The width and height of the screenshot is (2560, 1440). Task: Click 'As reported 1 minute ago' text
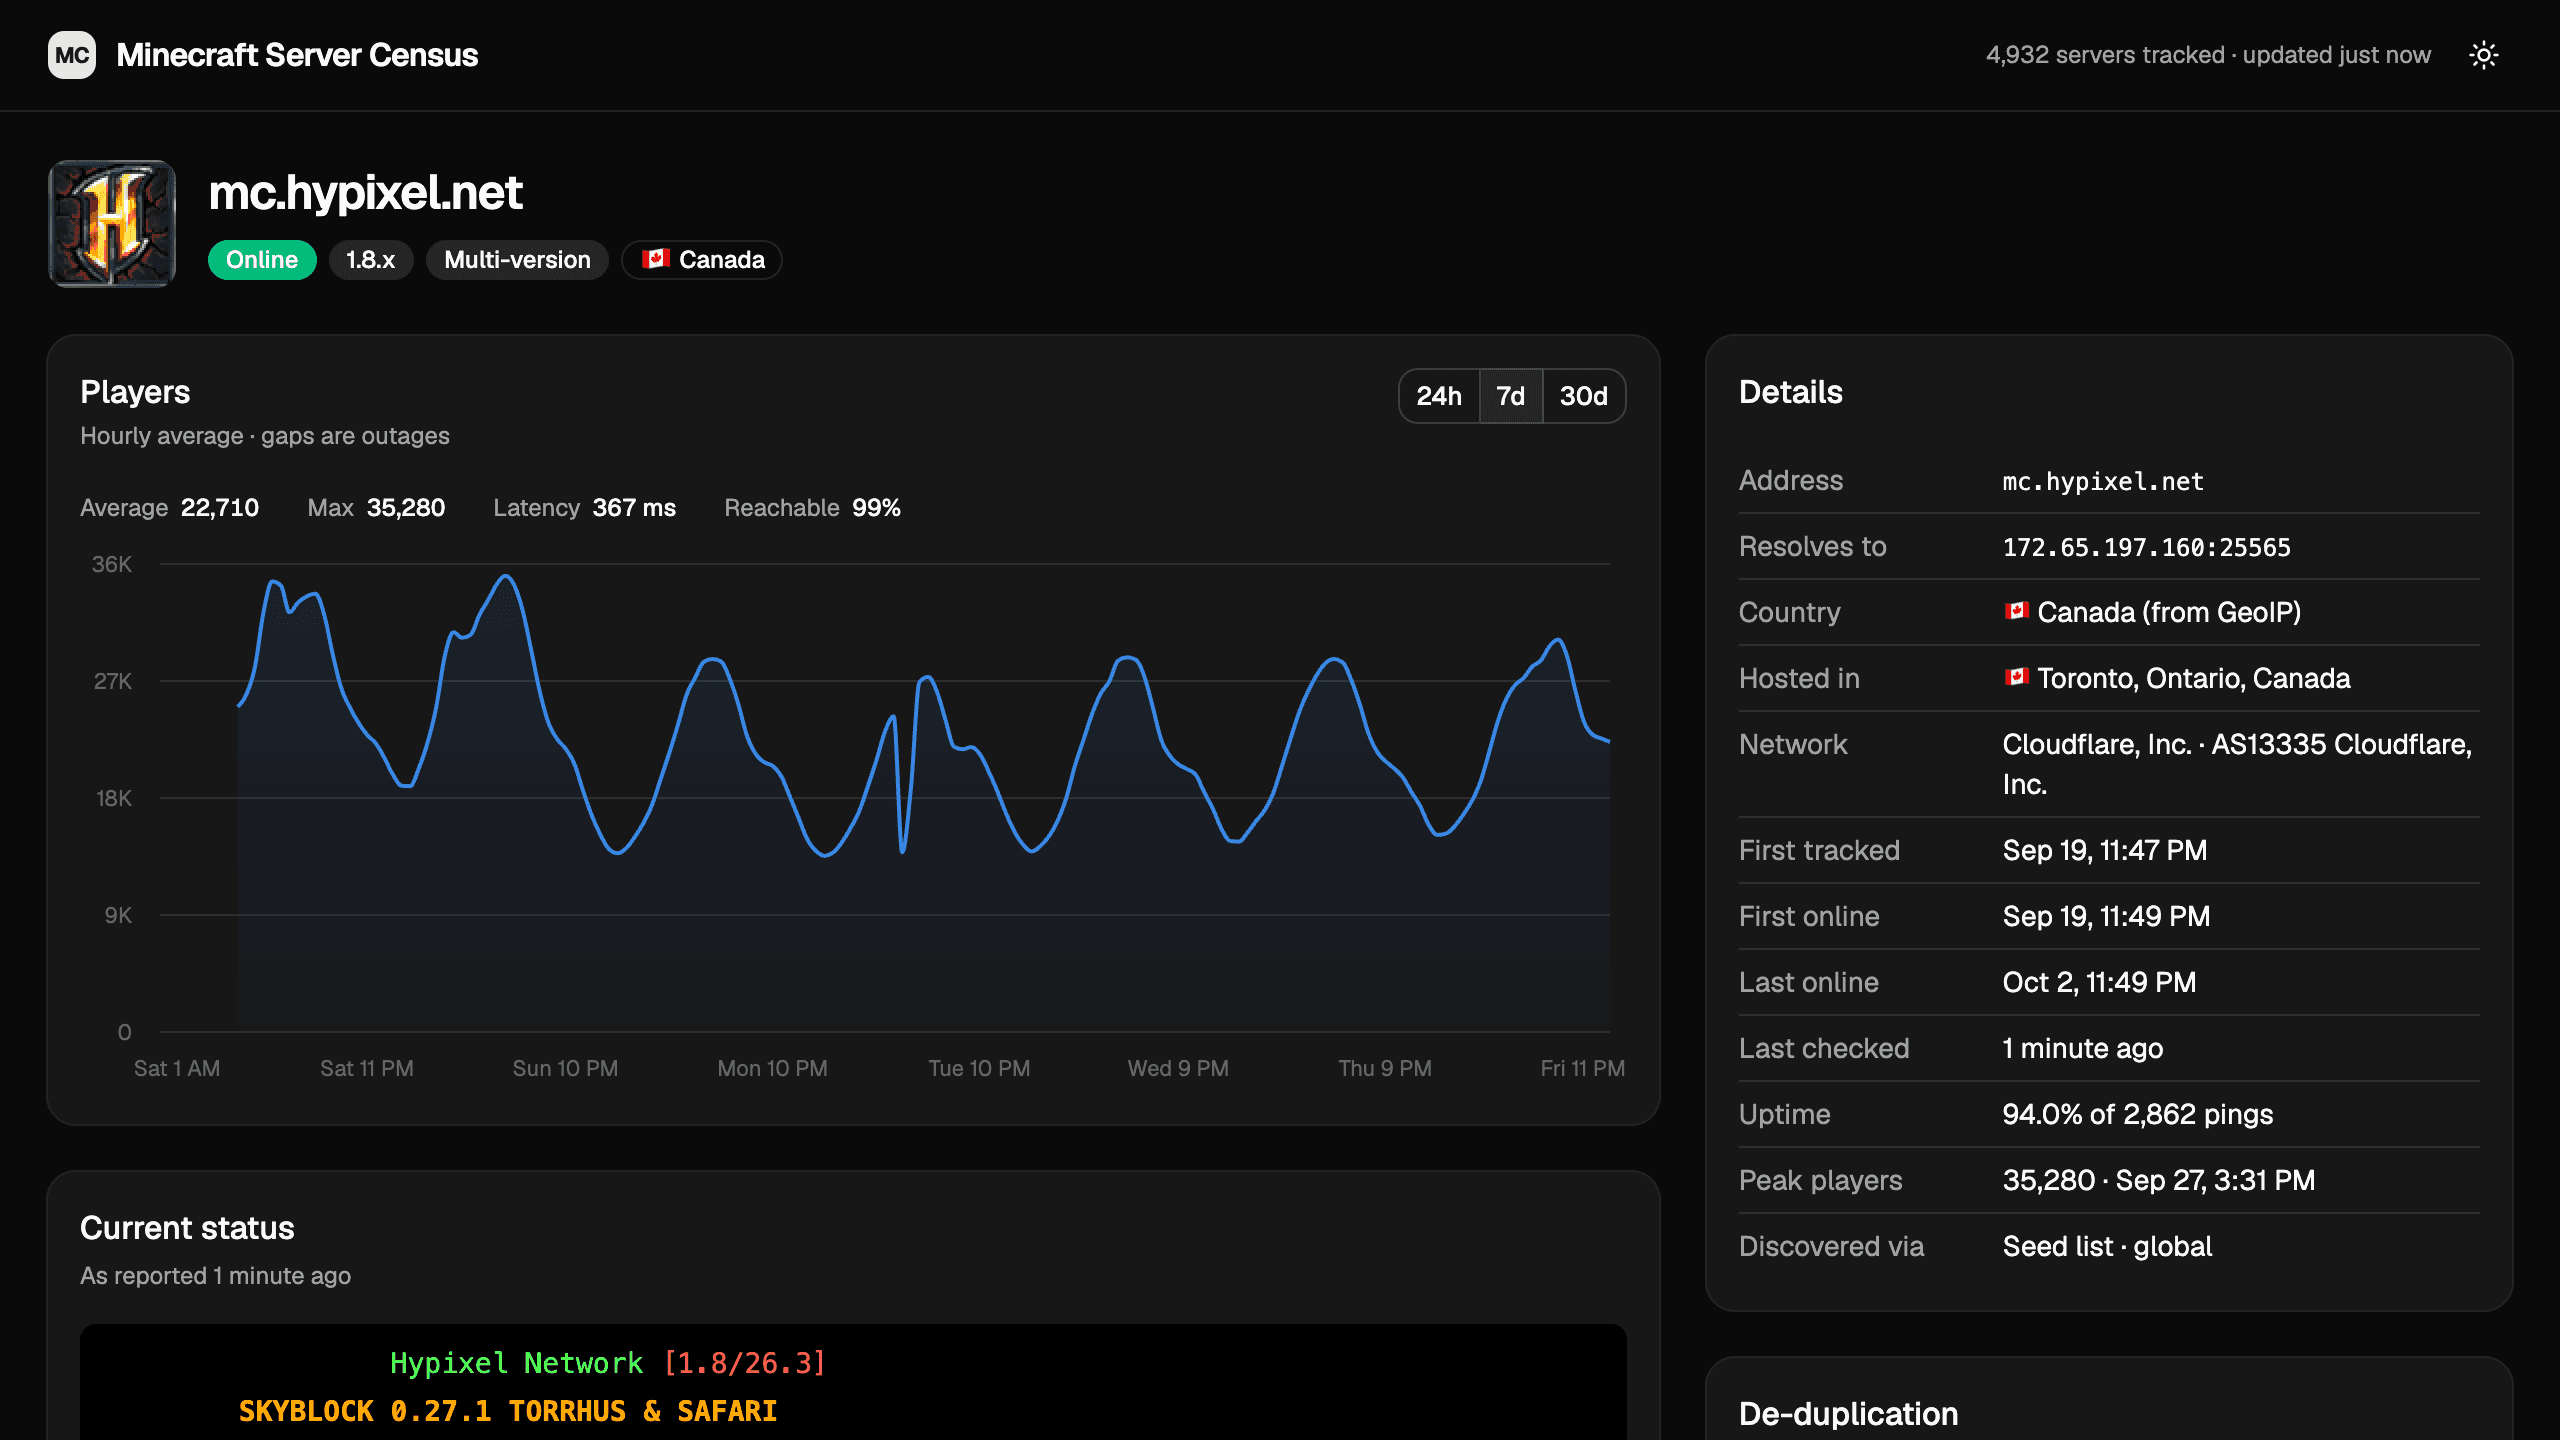[x=215, y=1276]
